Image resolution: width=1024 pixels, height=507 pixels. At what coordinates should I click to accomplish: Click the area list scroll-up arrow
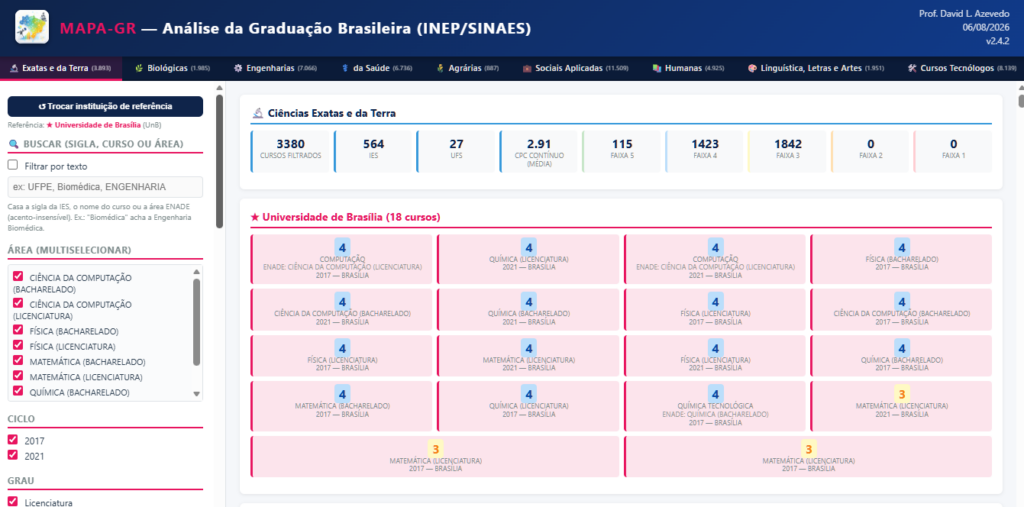(x=197, y=272)
